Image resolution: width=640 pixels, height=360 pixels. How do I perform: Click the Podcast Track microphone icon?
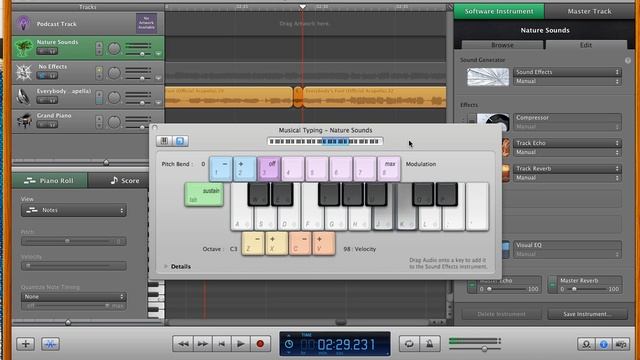pyautogui.click(x=23, y=24)
